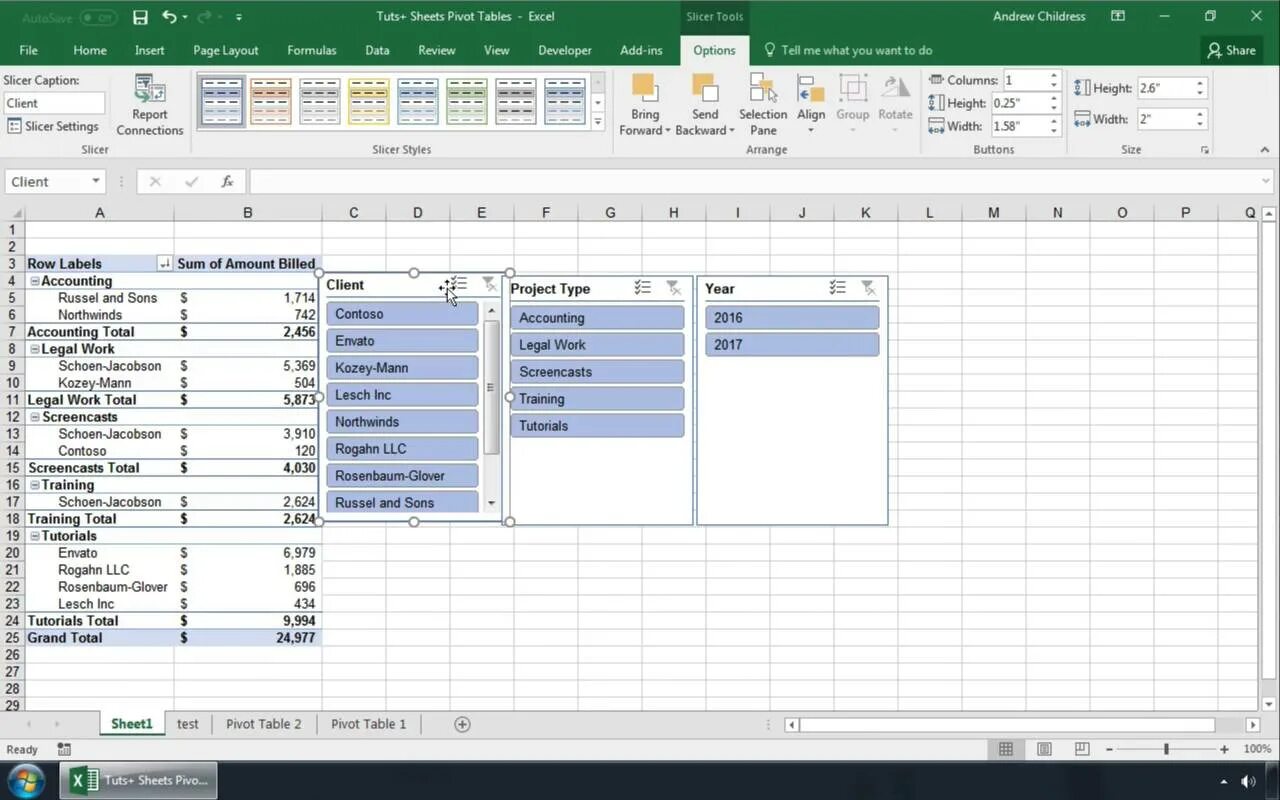Switch to the Data tab
The image size is (1280, 800).
(x=377, y=50)
